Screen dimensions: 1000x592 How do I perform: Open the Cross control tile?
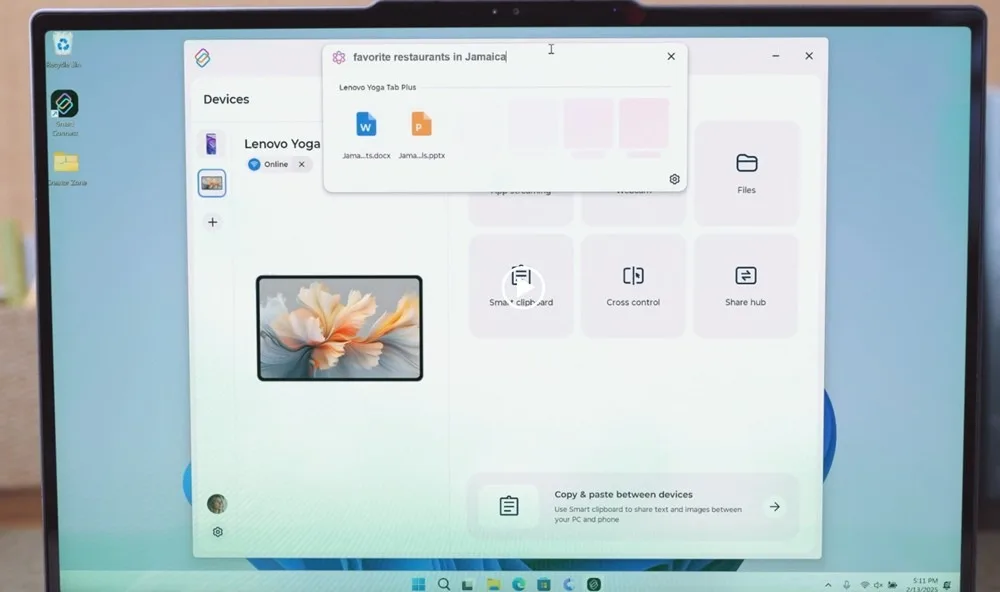tap(633, 285)
